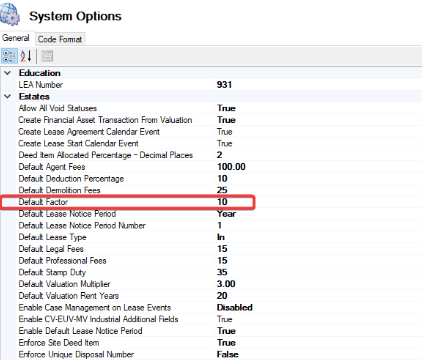This screenshot has height=360, width=422.
Task: Change Default Lease Type In value
Action: (221, 237)
